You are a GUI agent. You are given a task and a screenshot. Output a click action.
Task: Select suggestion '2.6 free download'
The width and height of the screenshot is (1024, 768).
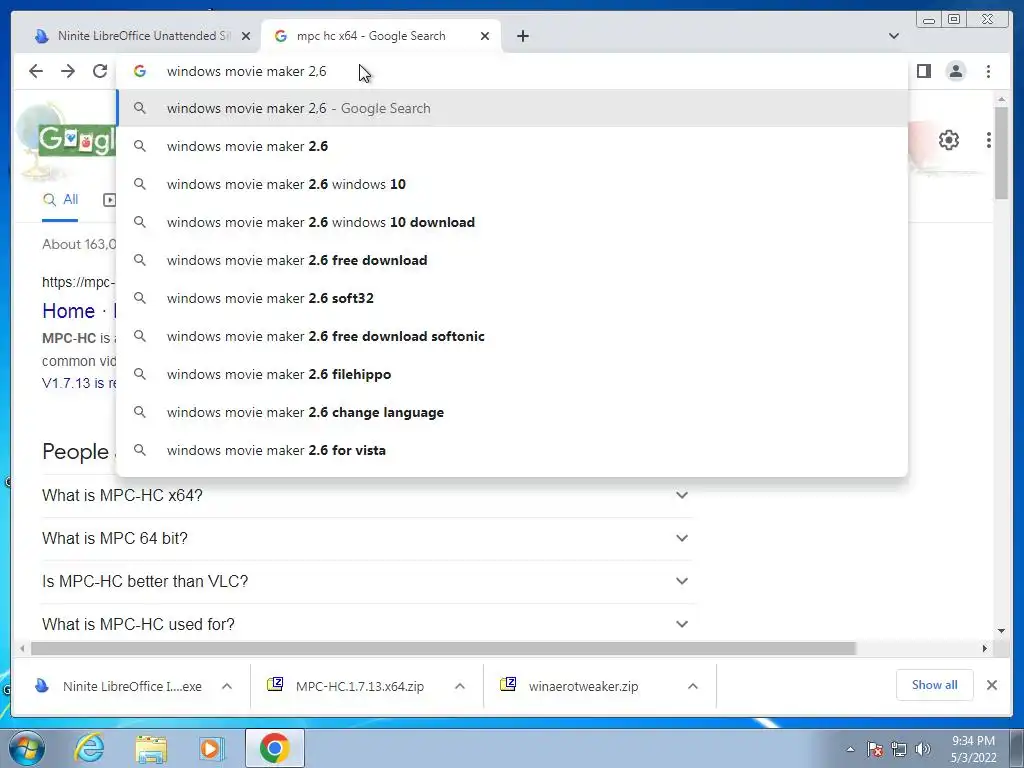[513, 260]
